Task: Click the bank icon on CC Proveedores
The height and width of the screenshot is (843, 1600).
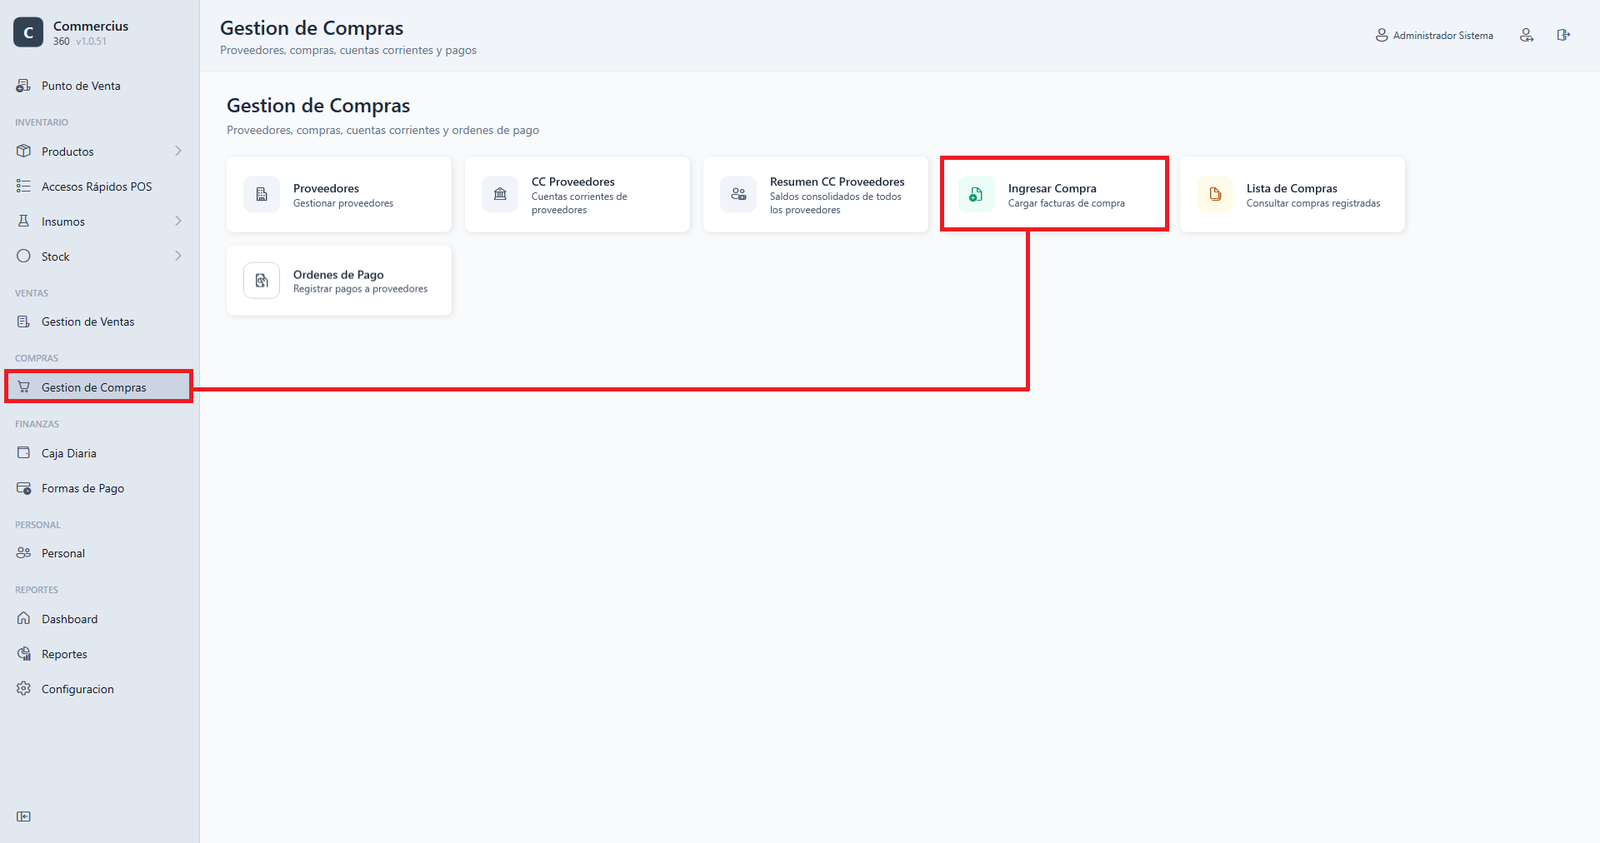Action: click(500, 195)
